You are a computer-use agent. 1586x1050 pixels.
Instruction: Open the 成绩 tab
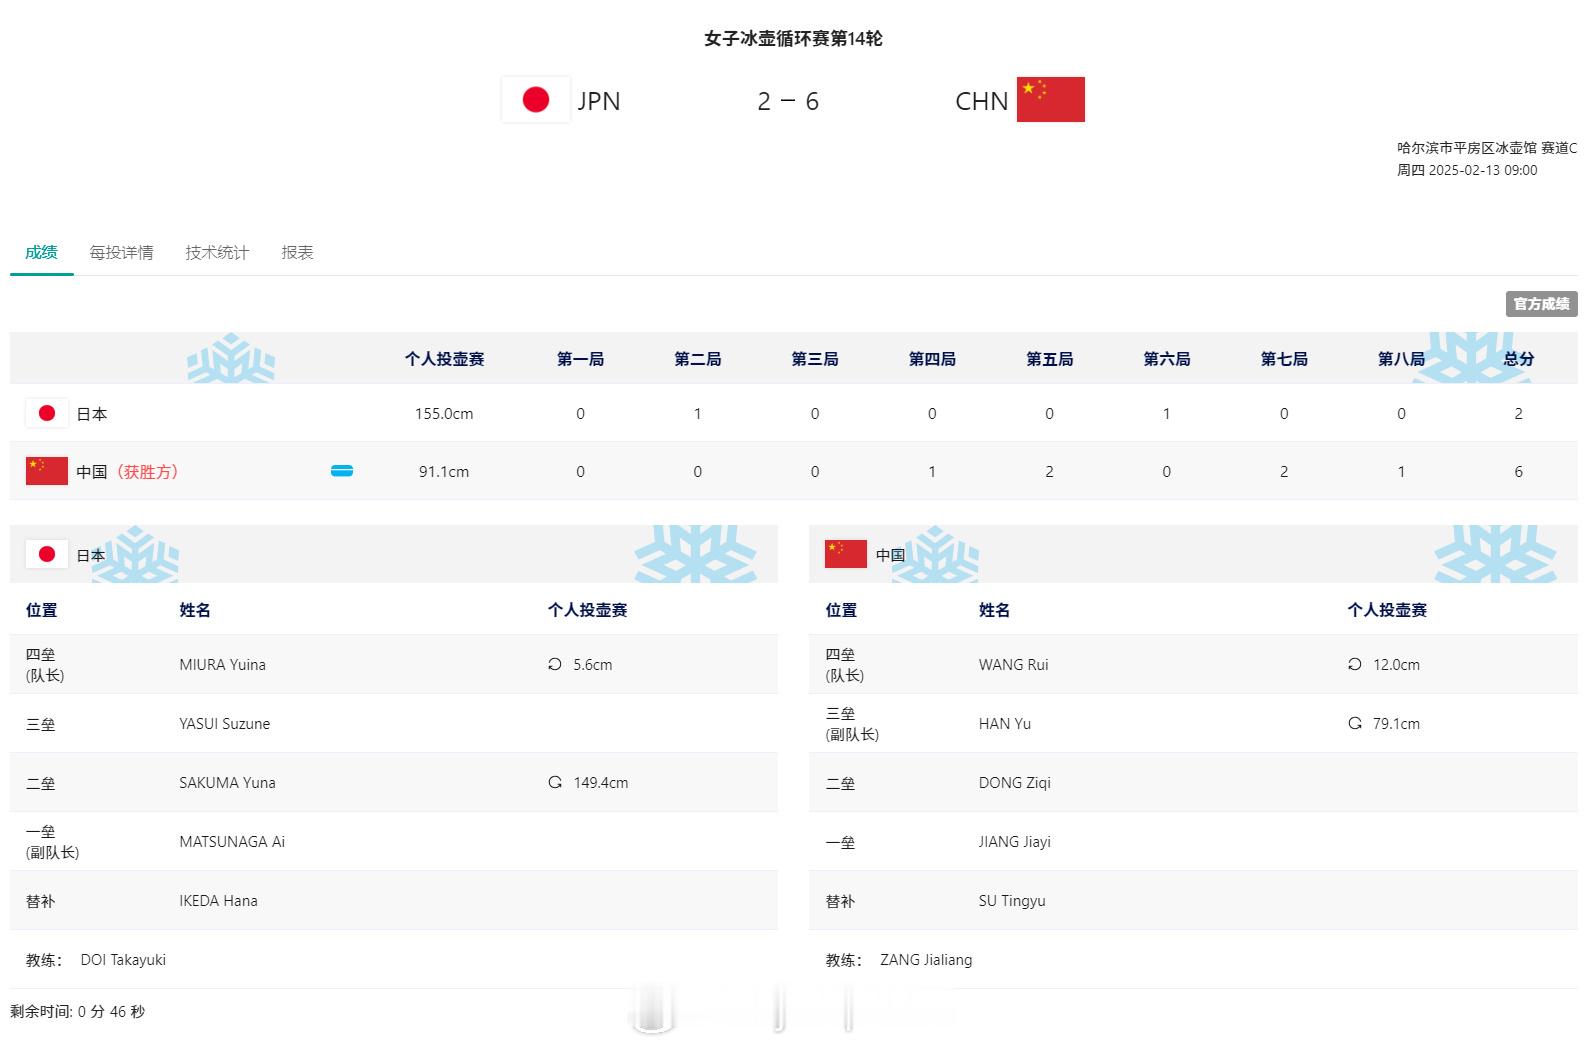pos(41,252)
